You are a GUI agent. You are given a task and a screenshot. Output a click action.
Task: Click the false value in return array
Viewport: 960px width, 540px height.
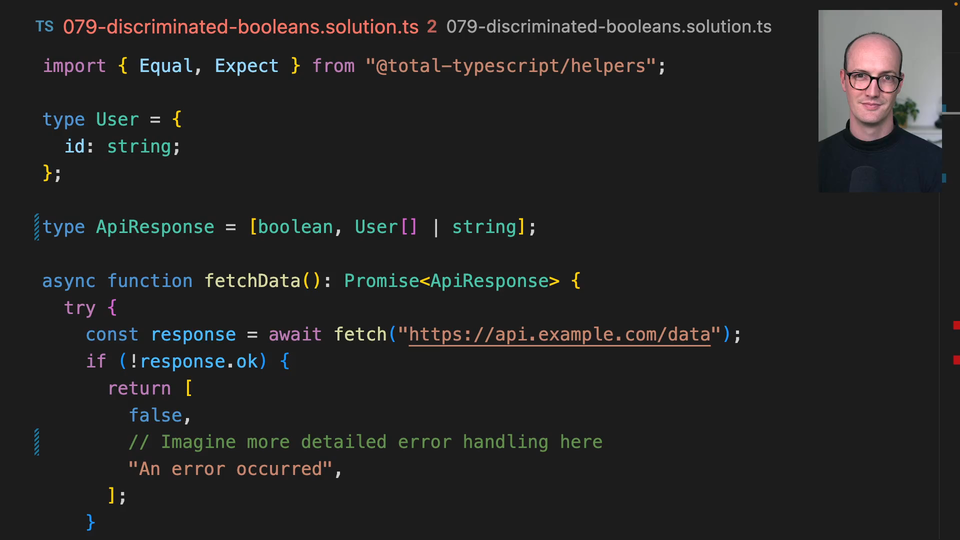click(x=155, y=415)
